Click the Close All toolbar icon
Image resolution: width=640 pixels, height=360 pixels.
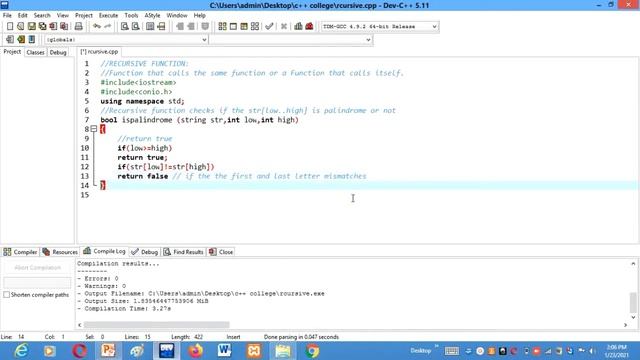tap(64, 26)
